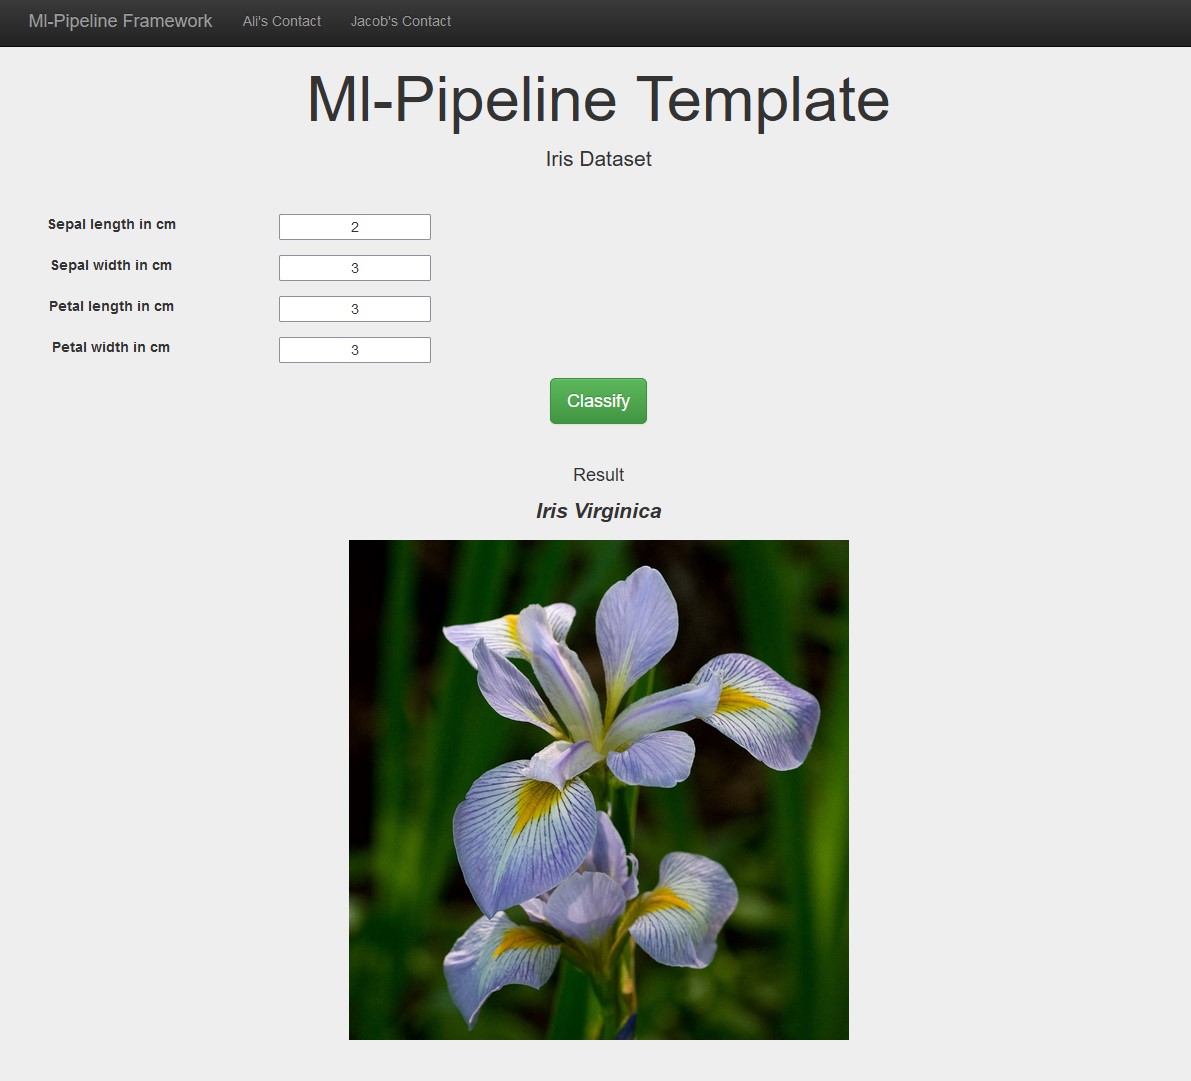Viewport: 1191px width, 1081px height.
Task: Click the Sepal width in cm label
Action: tap(111, 265)
